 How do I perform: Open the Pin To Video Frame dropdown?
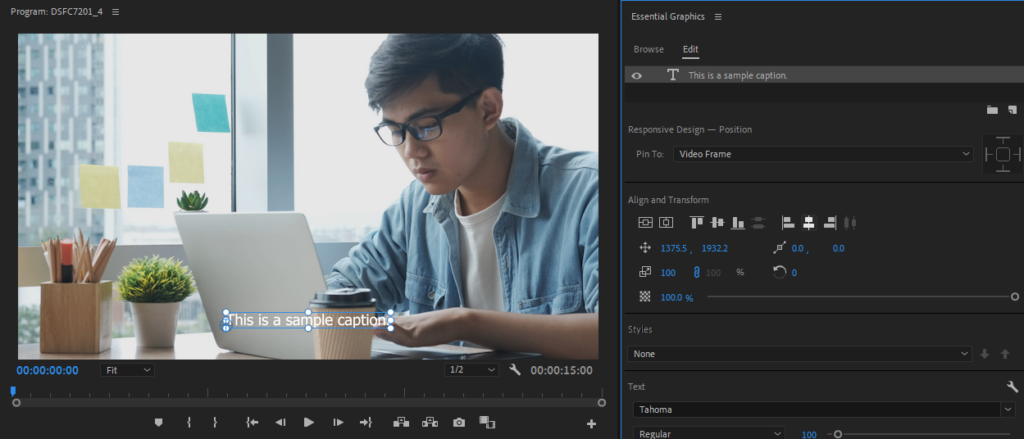[x=822, y=154]
